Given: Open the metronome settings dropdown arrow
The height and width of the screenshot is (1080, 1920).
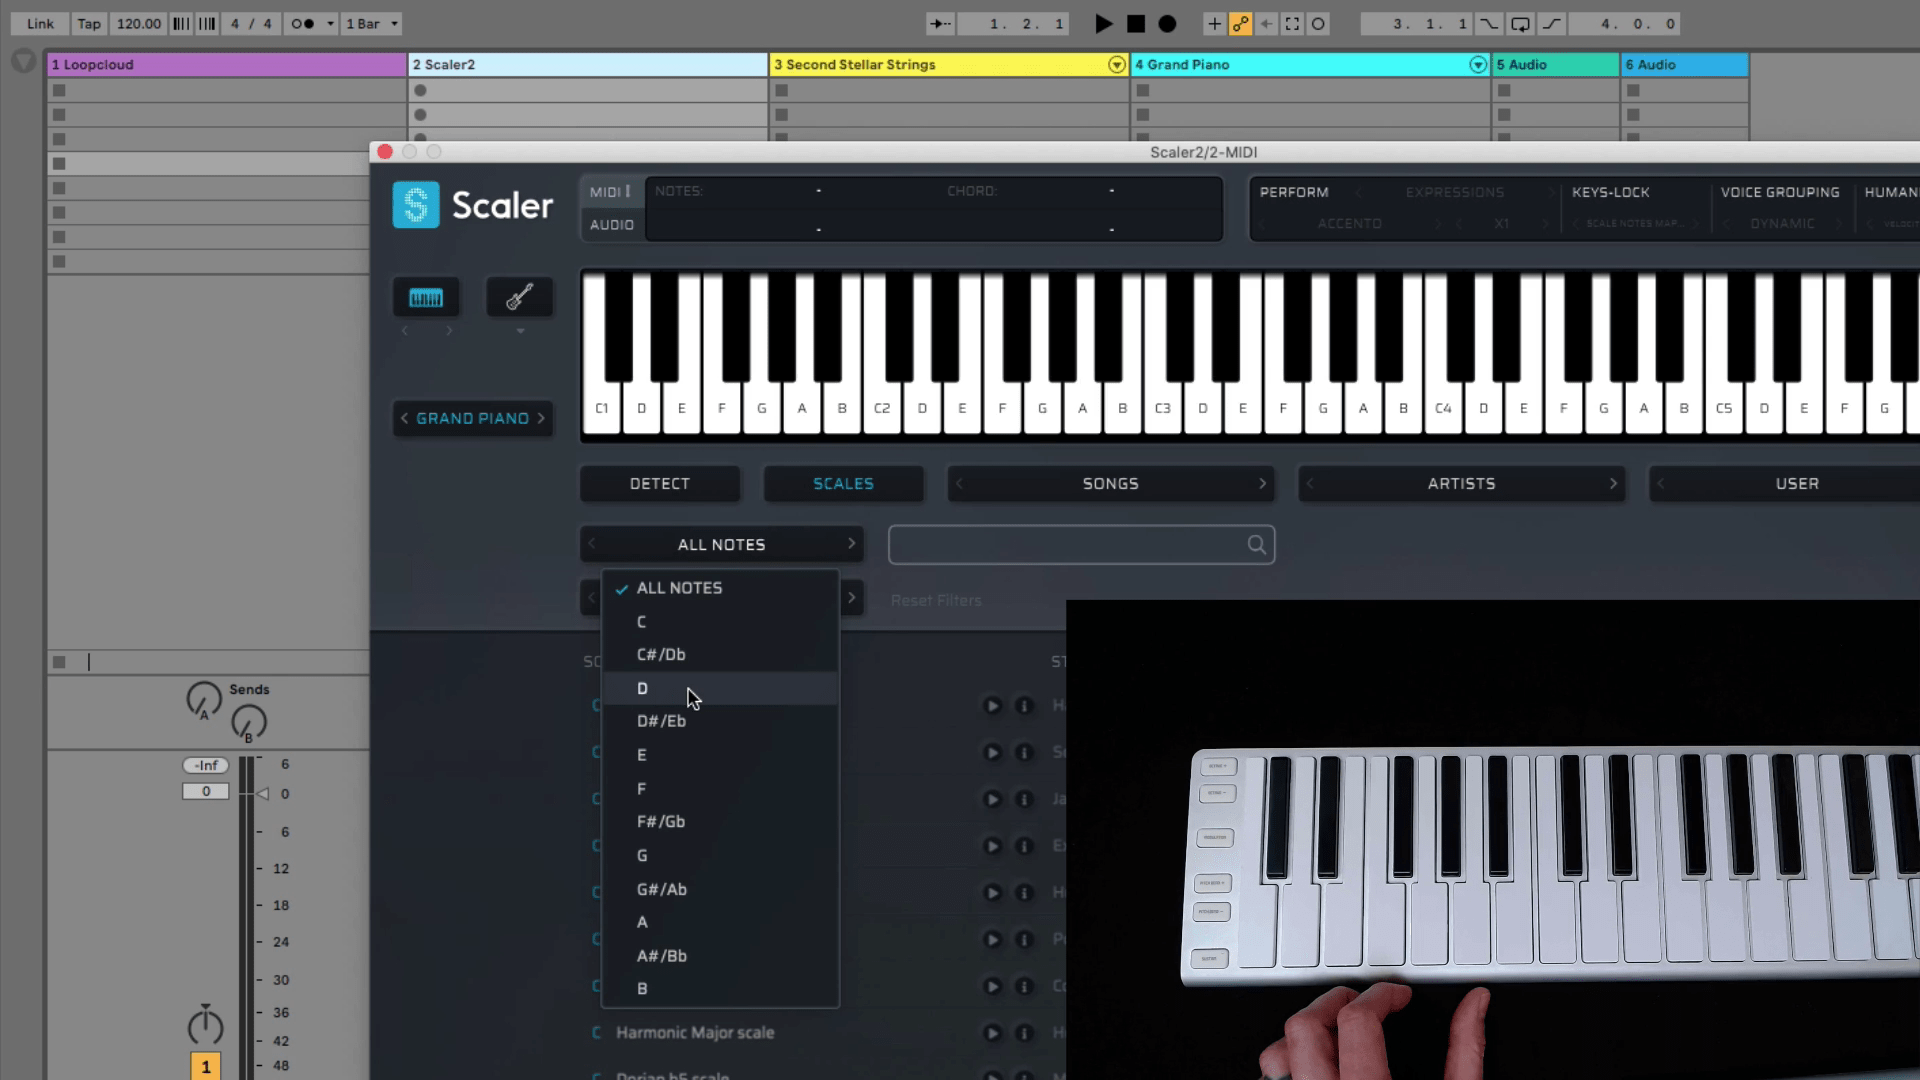Looking at the screenshot, I should click(330, 24).
